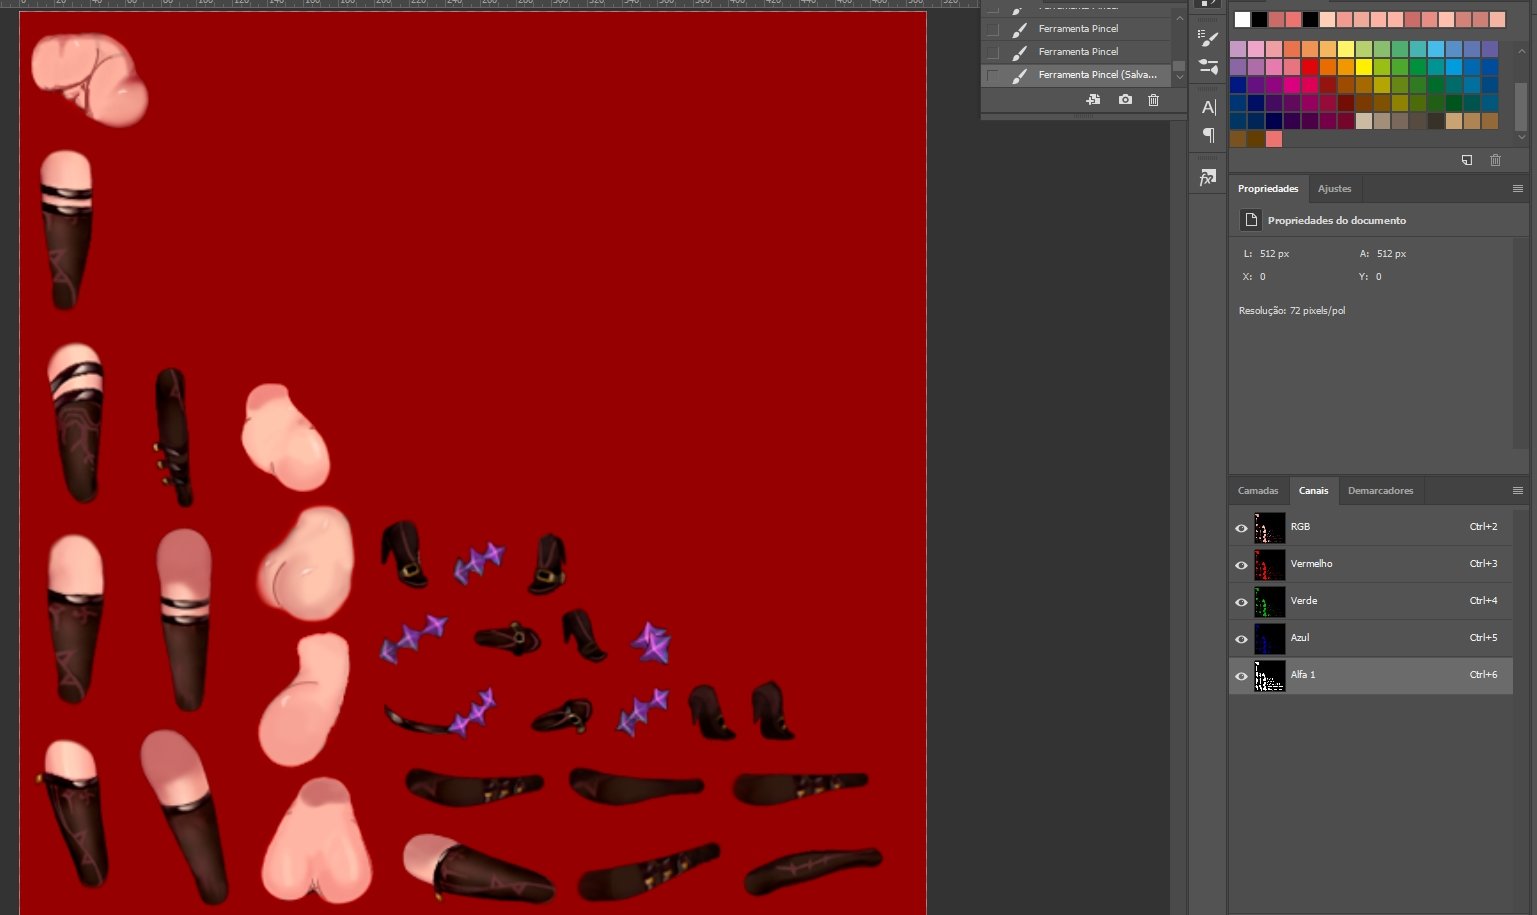
Task: Select the Verde channel row
Action: pos(1371,601)
